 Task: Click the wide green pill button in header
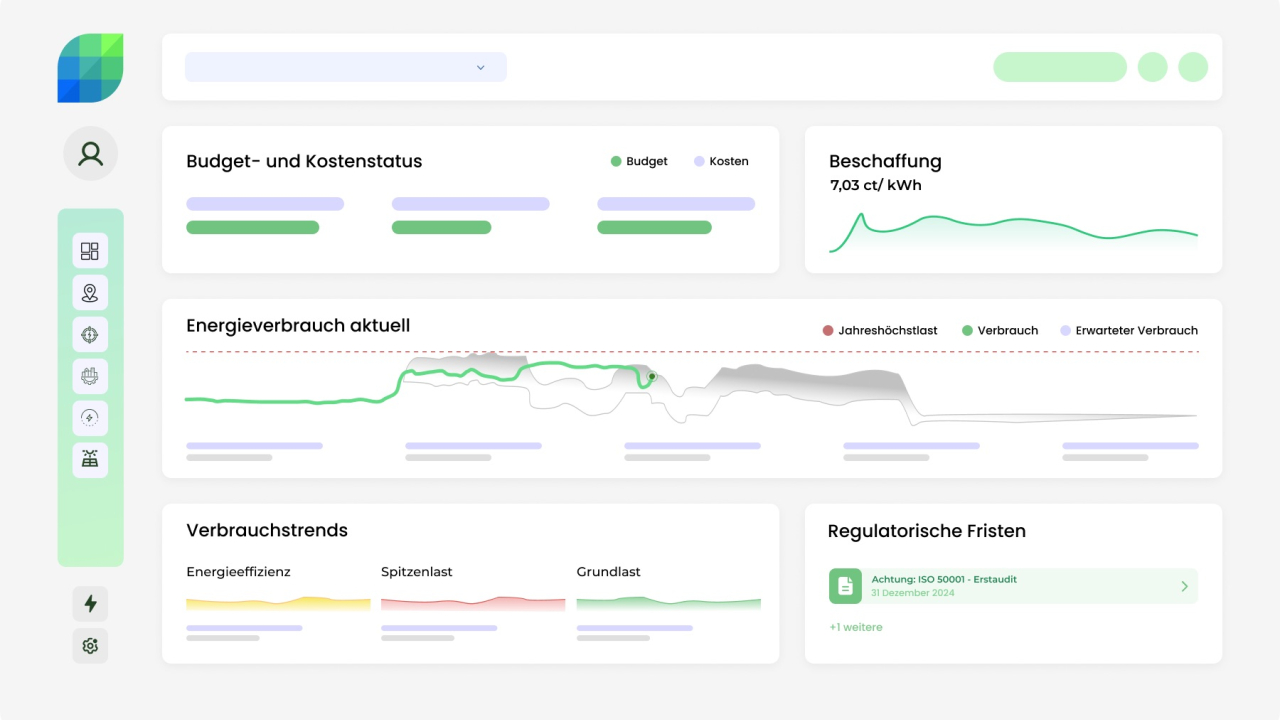1060,67
